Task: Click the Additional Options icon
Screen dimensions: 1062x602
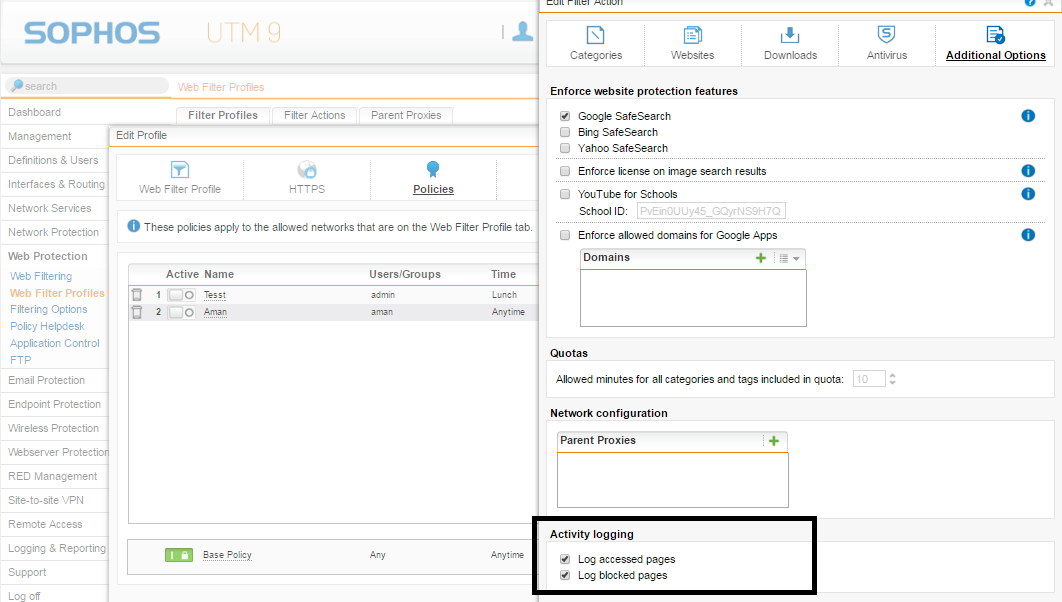Action: click(995, 35)
